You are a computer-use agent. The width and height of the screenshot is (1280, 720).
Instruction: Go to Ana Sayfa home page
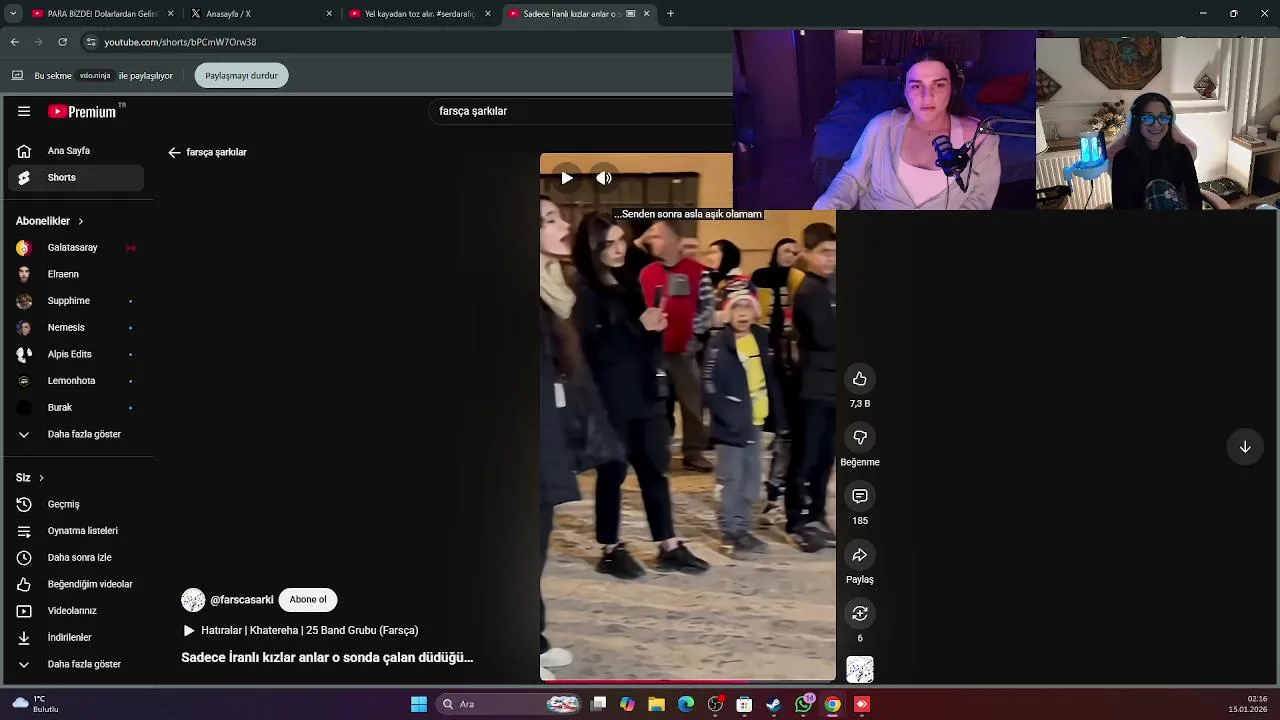pos(76,151)
